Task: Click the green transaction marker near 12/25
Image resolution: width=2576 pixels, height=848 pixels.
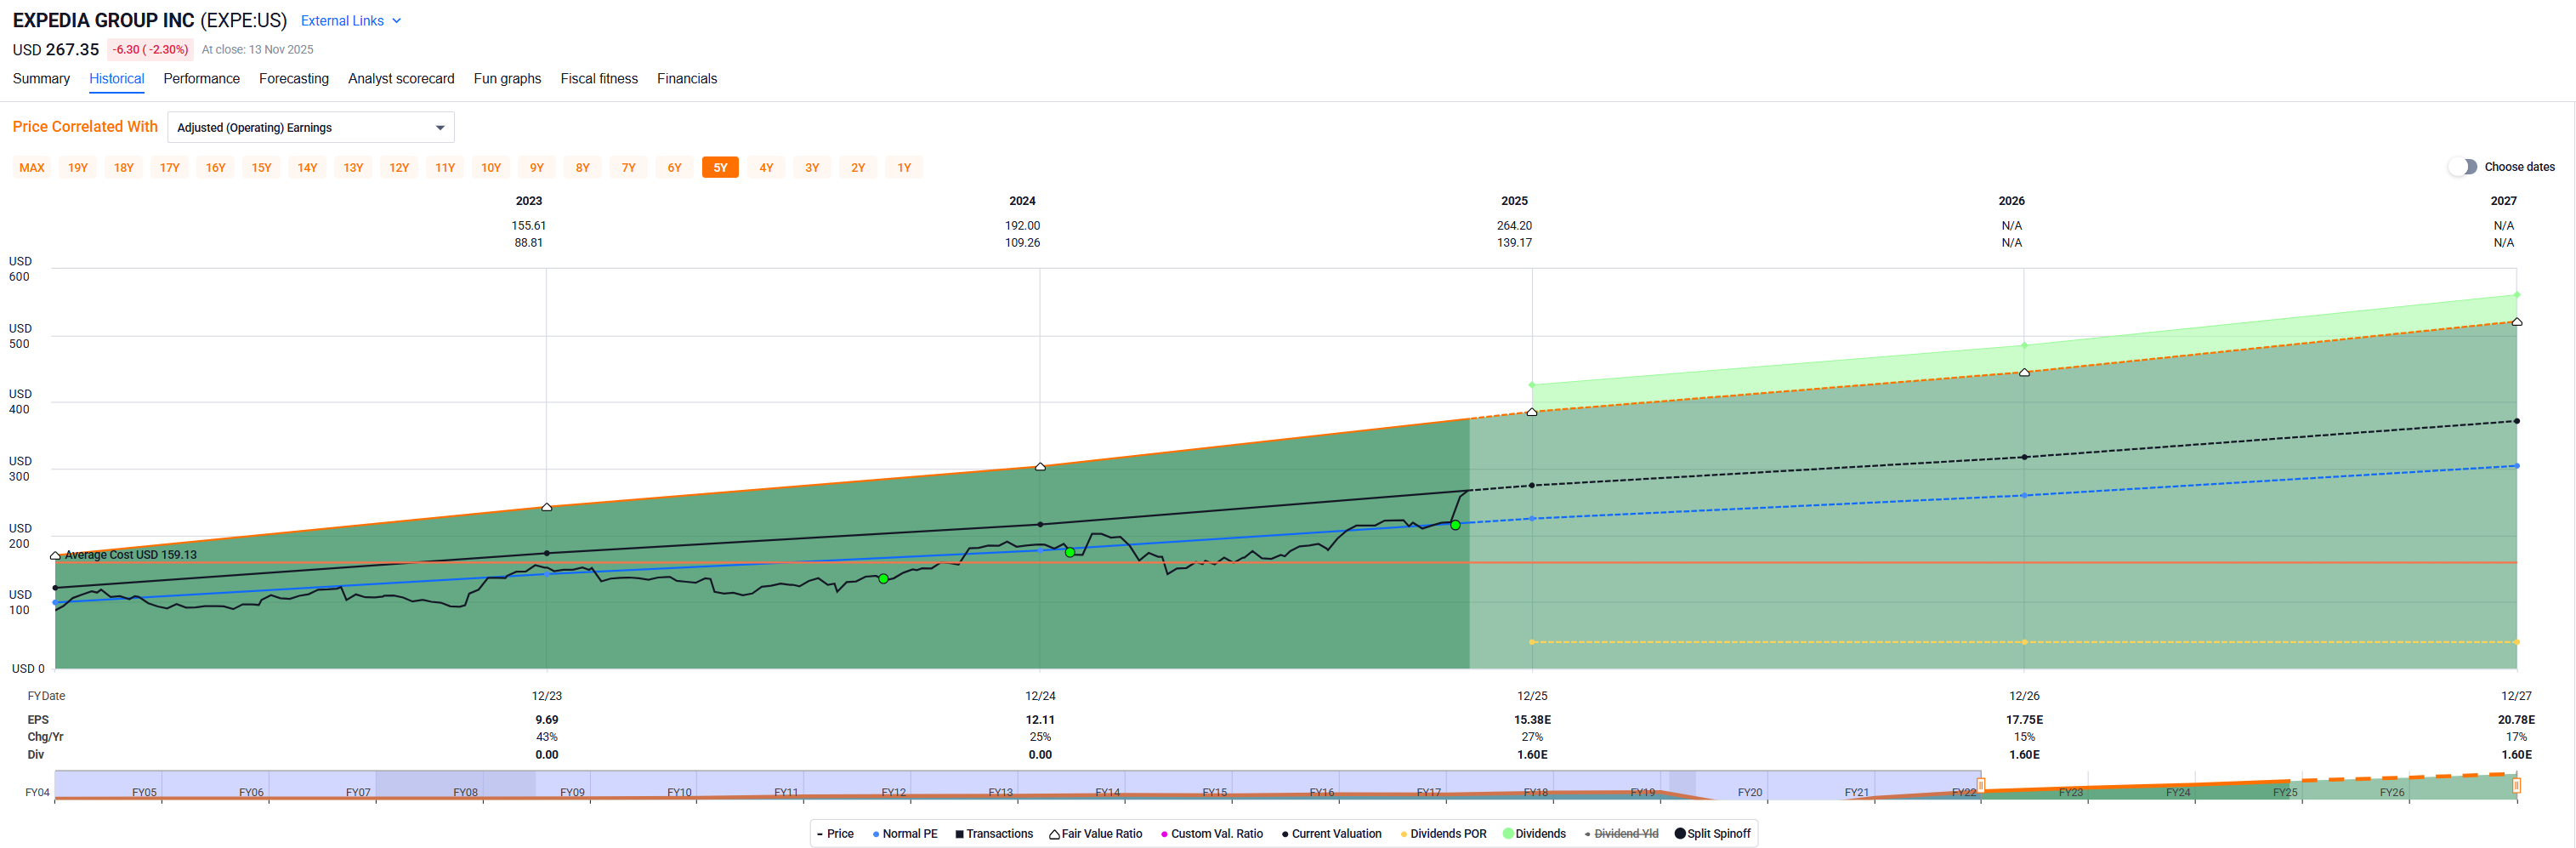Action: 1455,525
